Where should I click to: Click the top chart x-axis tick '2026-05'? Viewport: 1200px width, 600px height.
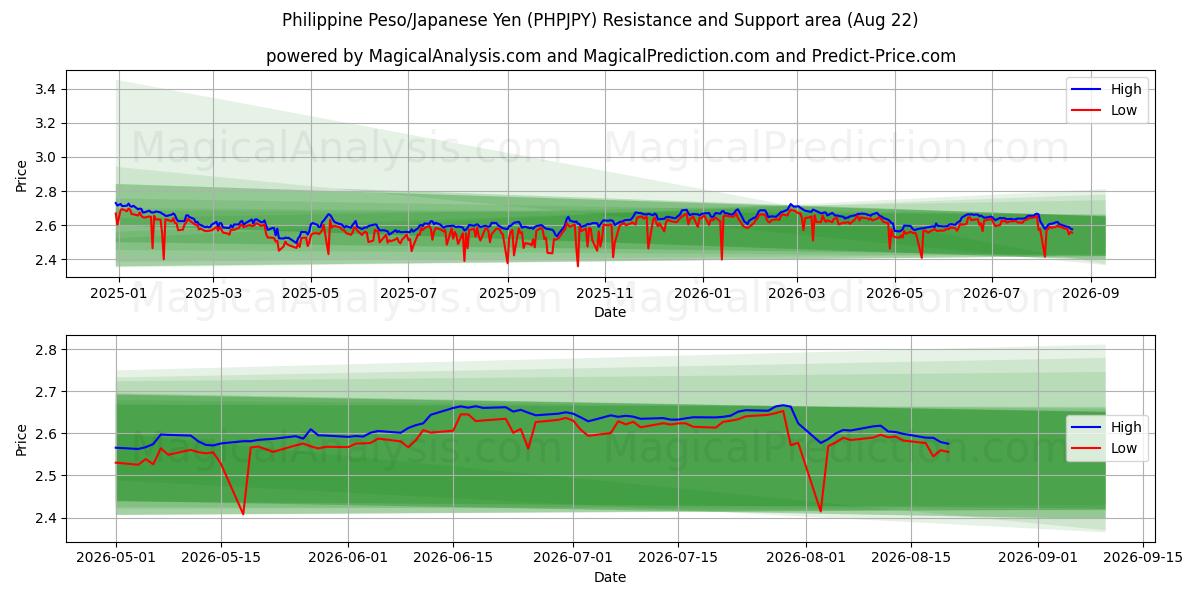coord(894,293)
